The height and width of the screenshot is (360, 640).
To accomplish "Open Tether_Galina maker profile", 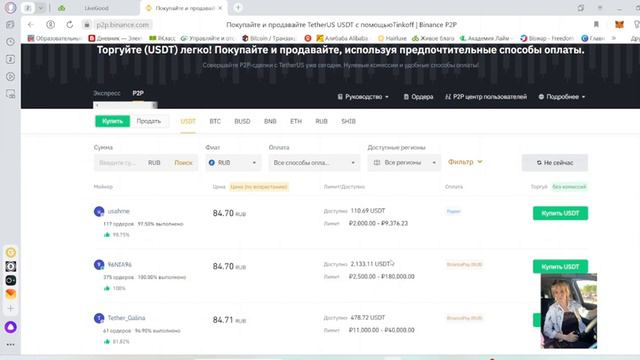I will [126, 318].
